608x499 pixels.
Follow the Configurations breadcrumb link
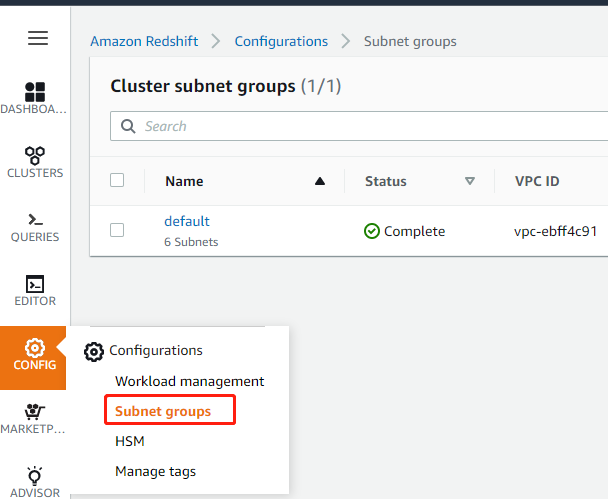(281, 41)
